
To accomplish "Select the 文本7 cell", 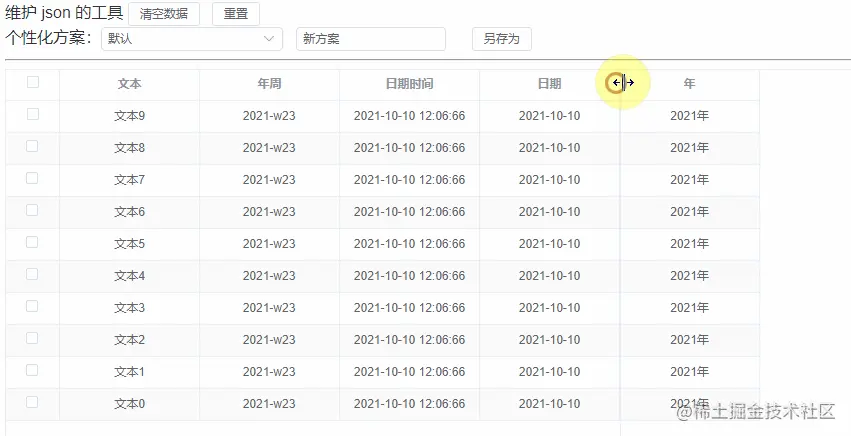I will (129, 180).
